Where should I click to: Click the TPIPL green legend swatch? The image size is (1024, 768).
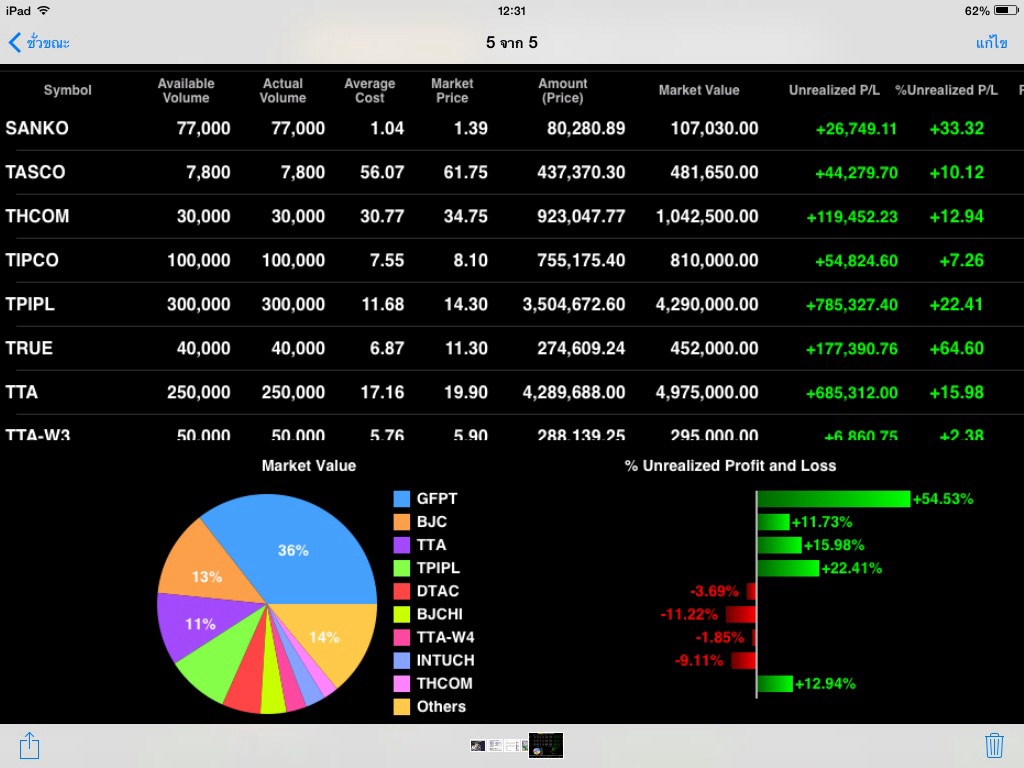click(x=402, y=568)
